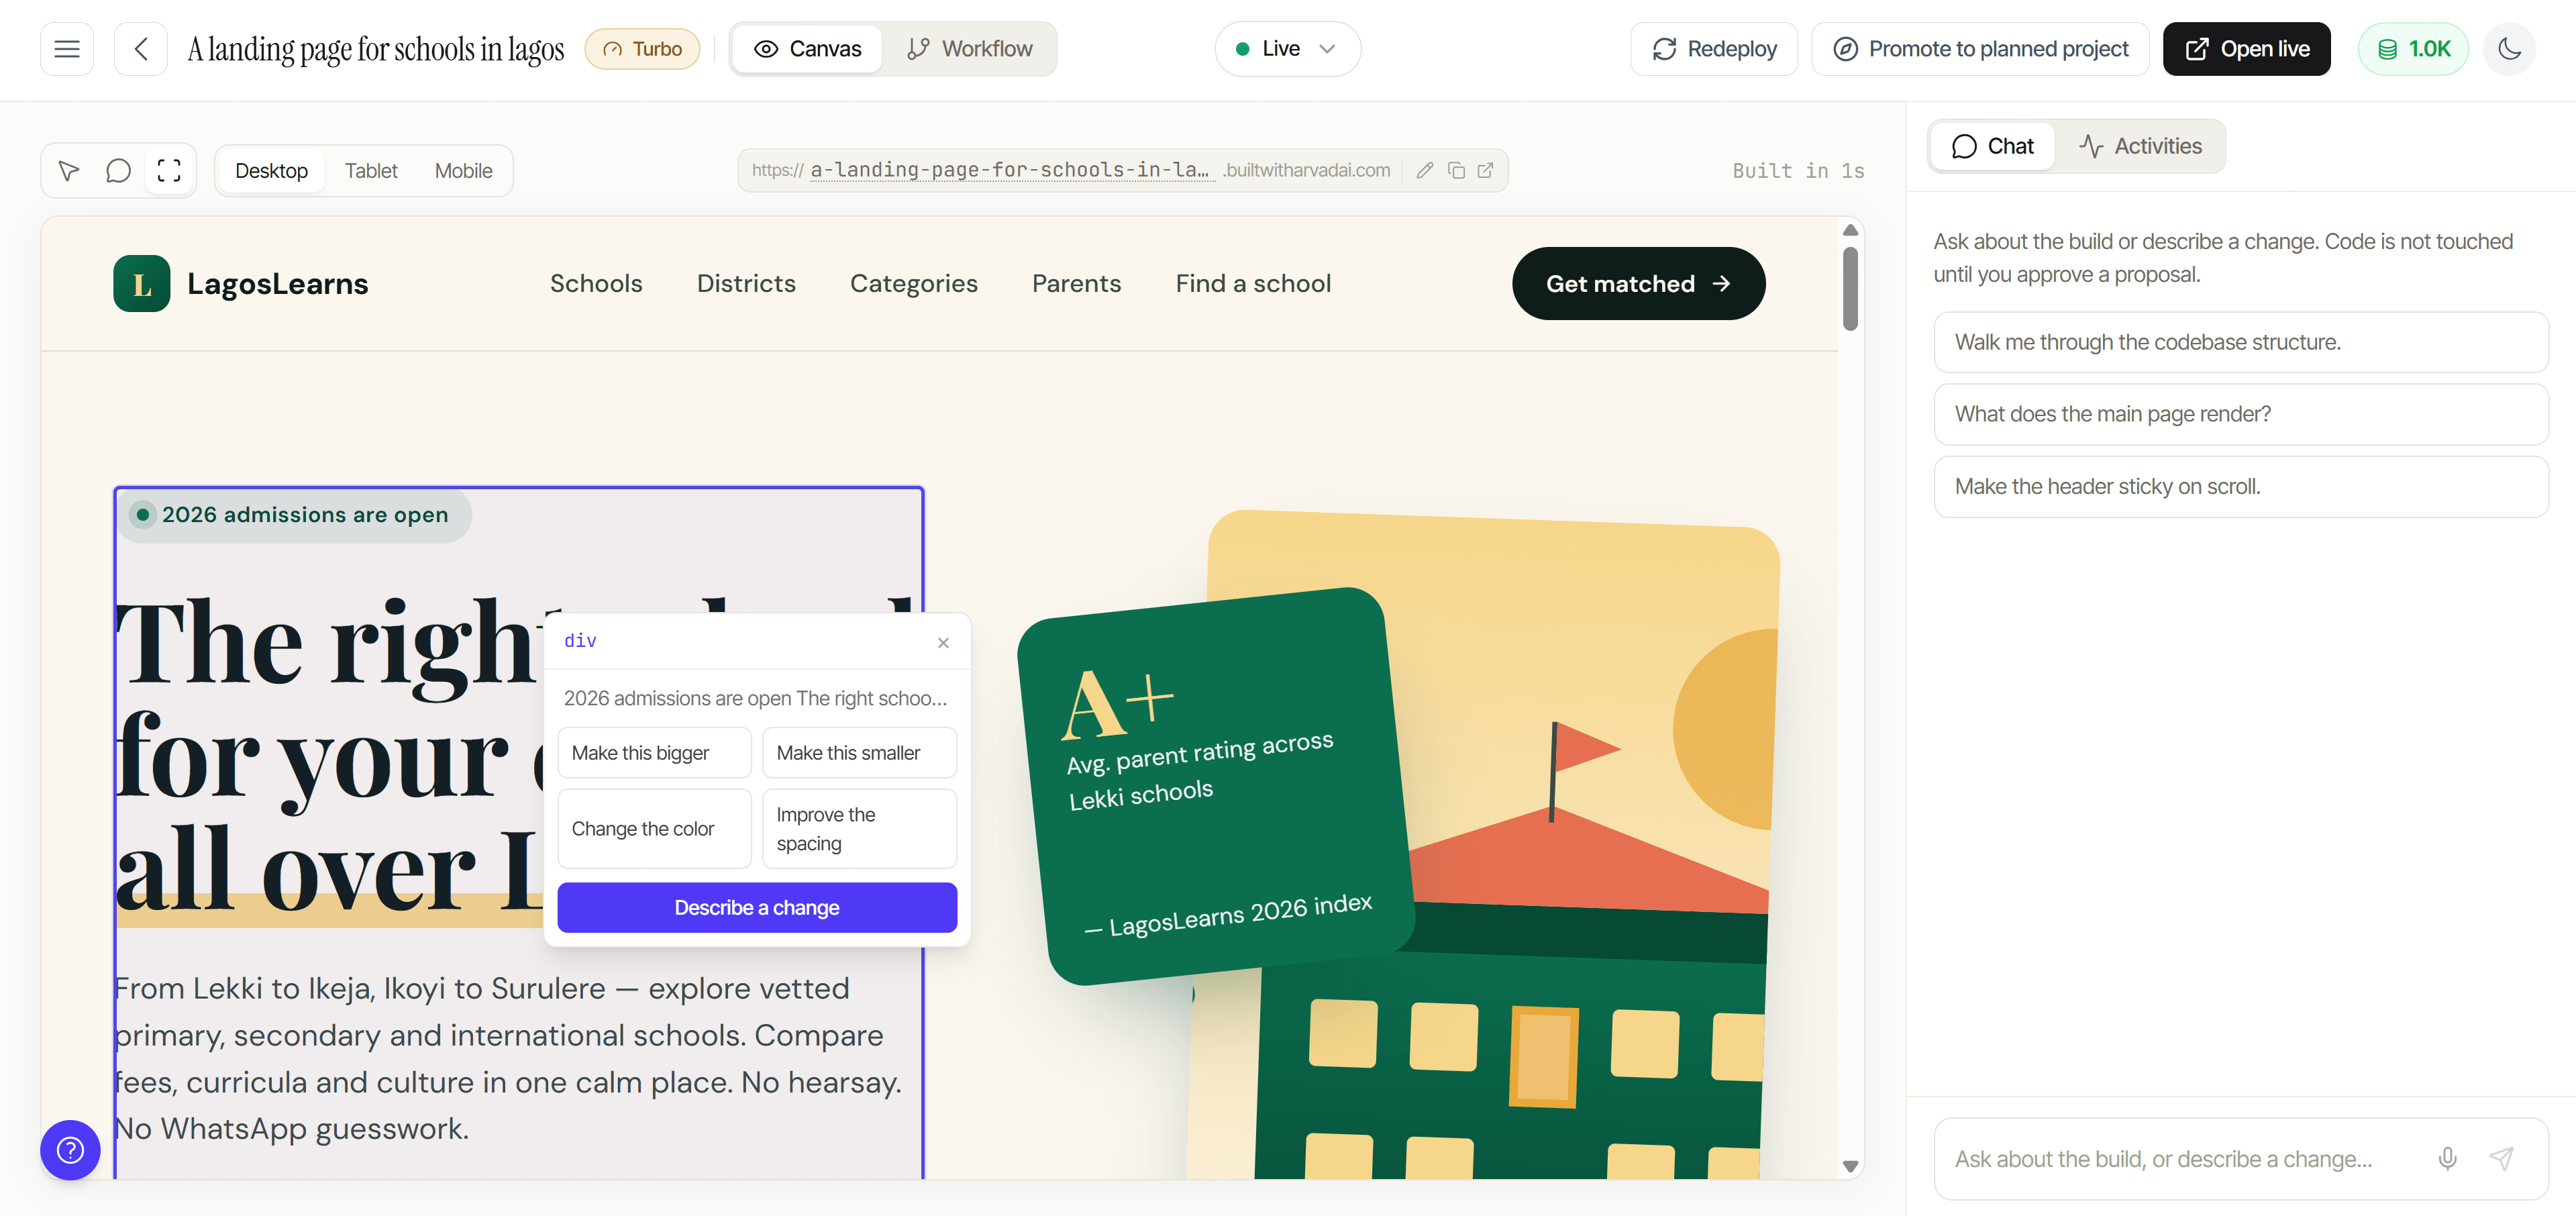Screen dimensions: 2576x1216
Task: Send the chat message
Action: [2501, 1159]
